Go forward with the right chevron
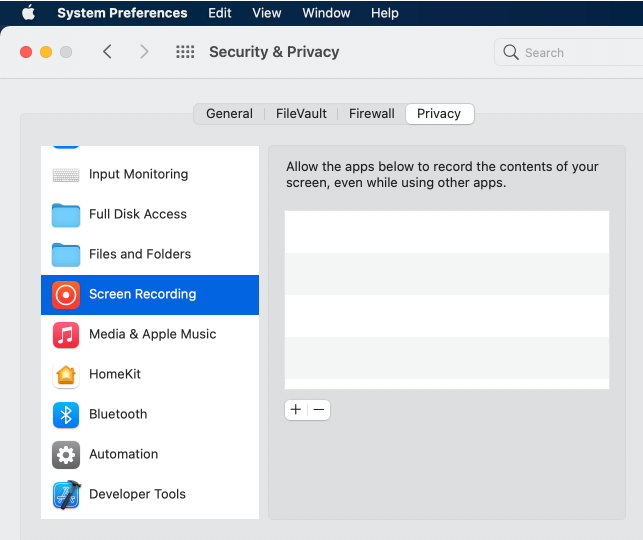This screenshot has width=643, height=540. [144, 52]
